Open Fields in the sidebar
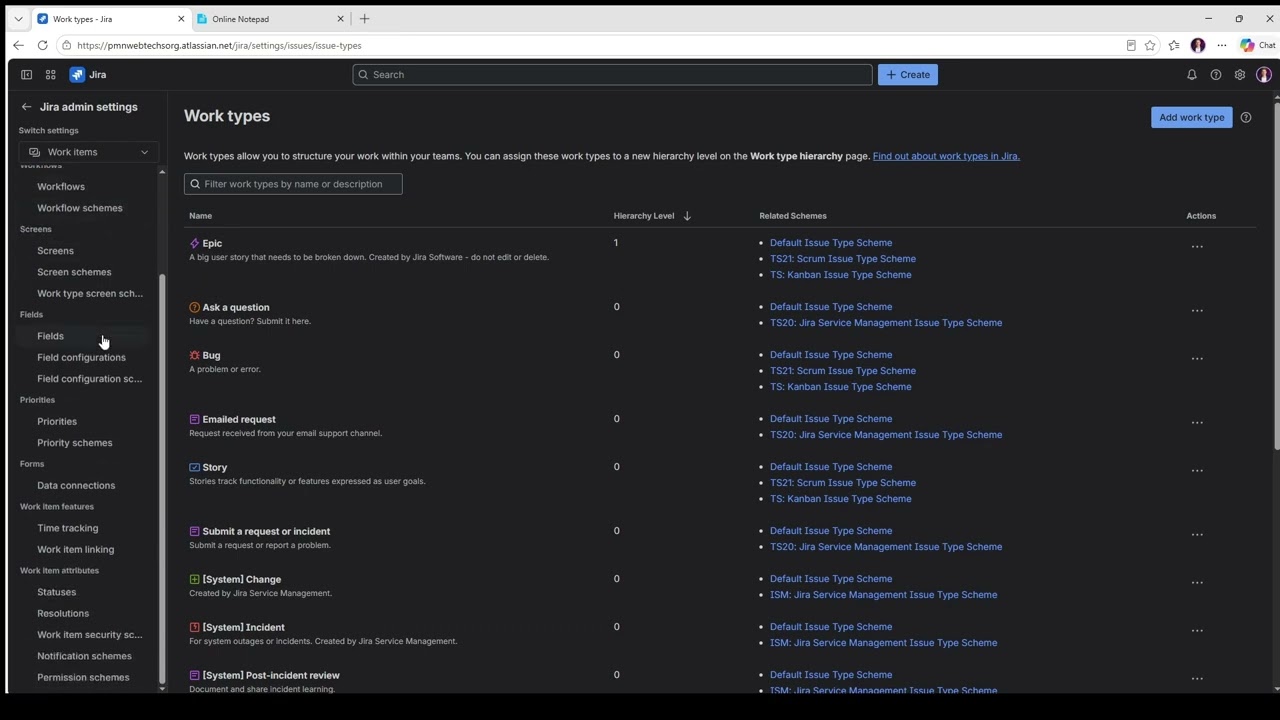The height and width of the screenshot is (720, 1280). pyautogui.click(x=50, y=336)
